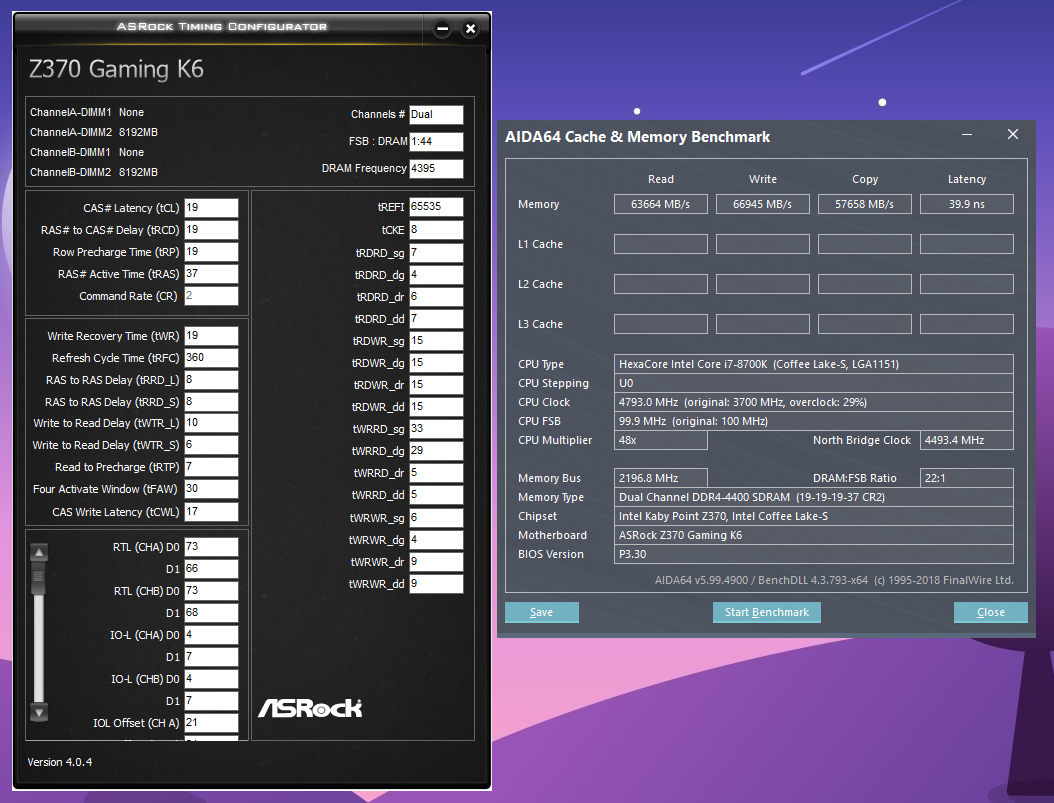Click the tREFI value field
This screenshot has height=803, width=1054.
436,207
